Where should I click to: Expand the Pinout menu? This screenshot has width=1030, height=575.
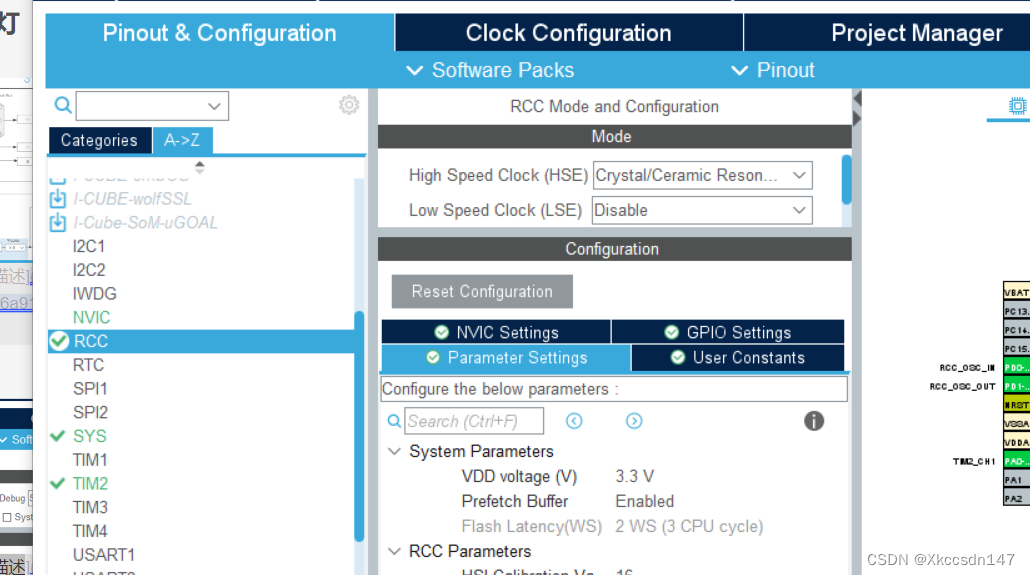(773, 70)
